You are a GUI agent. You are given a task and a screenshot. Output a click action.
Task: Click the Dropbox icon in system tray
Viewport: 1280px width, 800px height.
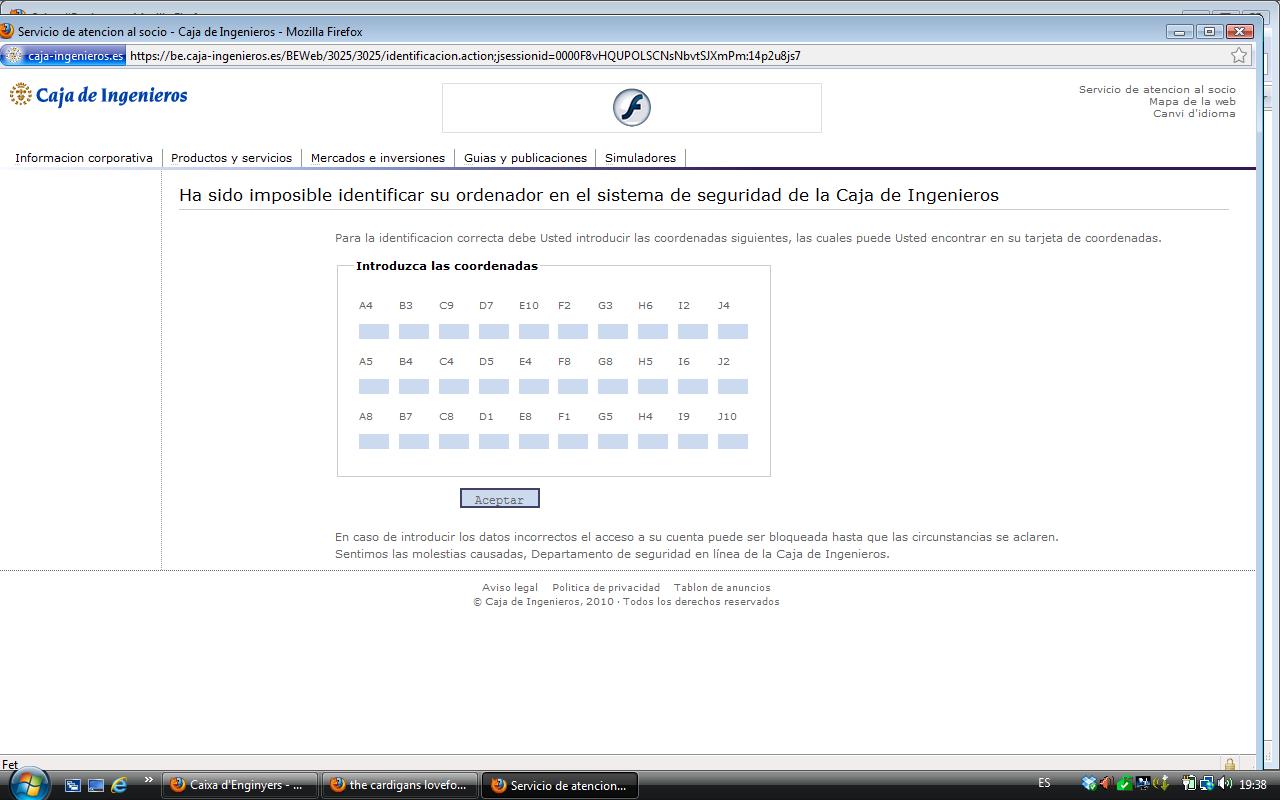[x=1089, y=784]
